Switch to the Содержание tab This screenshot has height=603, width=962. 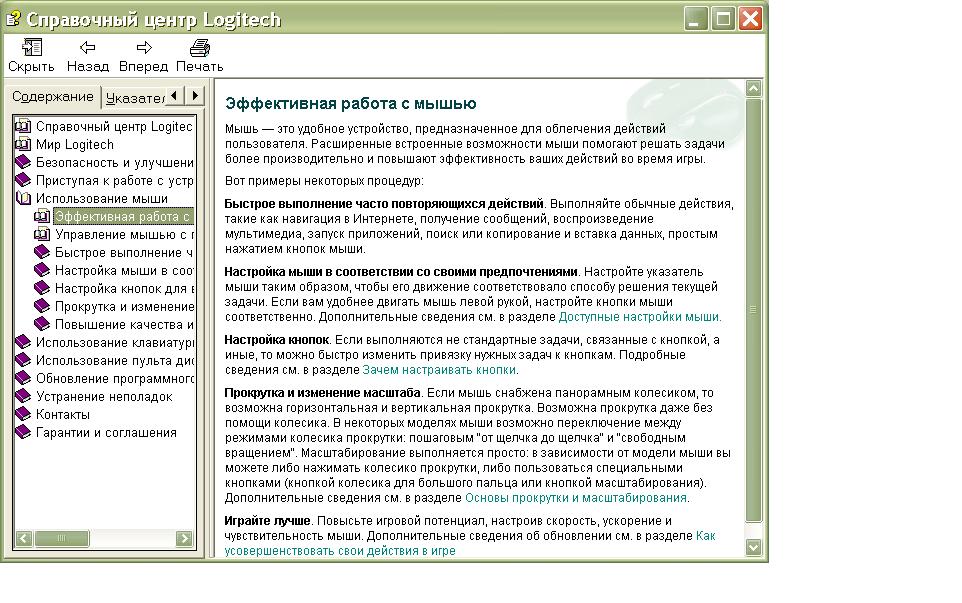tap(53, 96)
